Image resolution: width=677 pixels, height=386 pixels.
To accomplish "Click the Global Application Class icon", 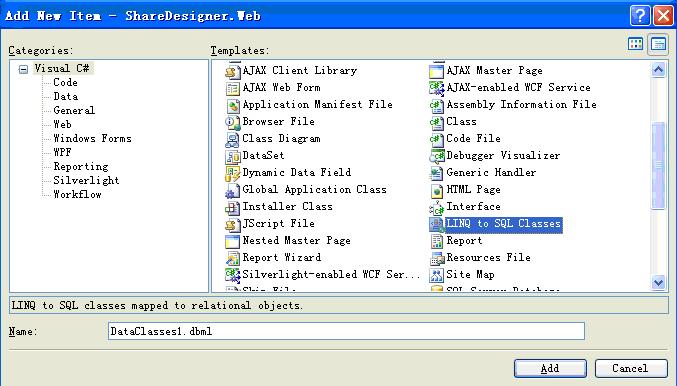I will click(x=232, y=190).
